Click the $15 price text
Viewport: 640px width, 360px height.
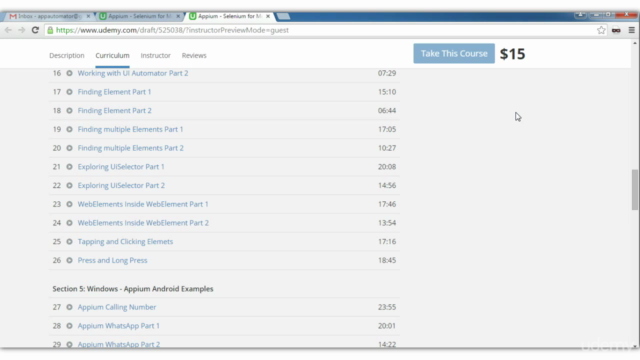point(513,54)
